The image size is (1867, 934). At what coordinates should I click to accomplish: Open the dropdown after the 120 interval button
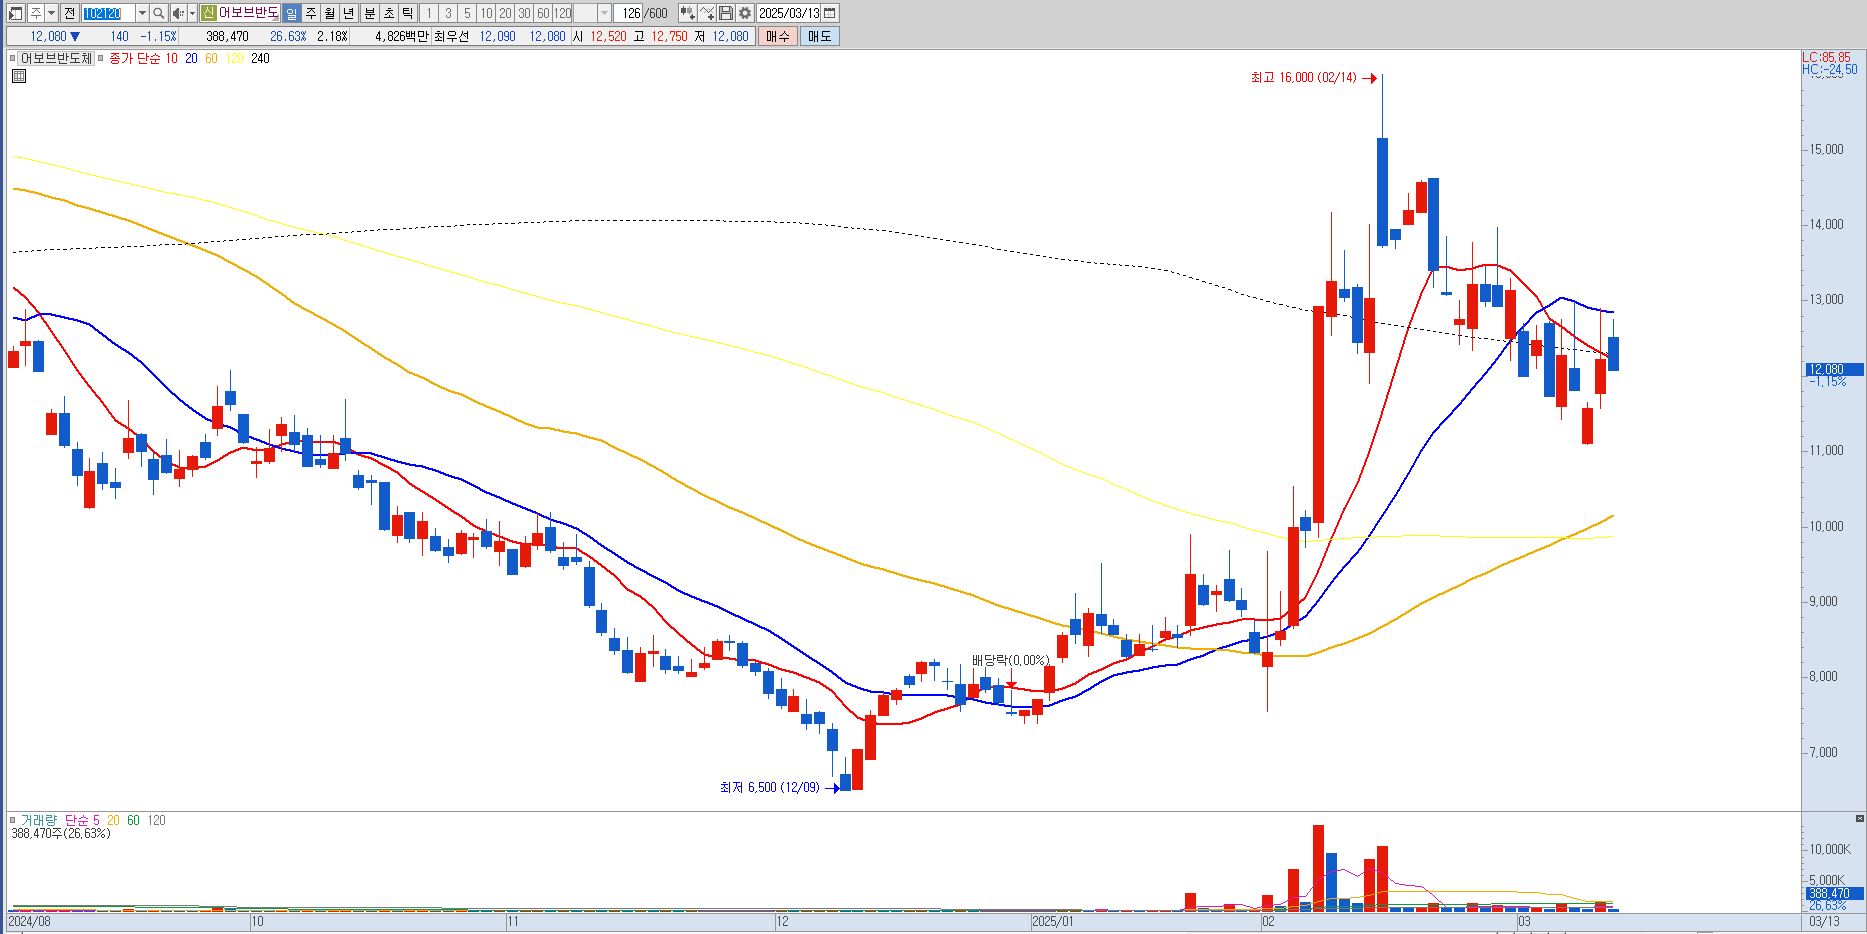click(x=604, y=13)
